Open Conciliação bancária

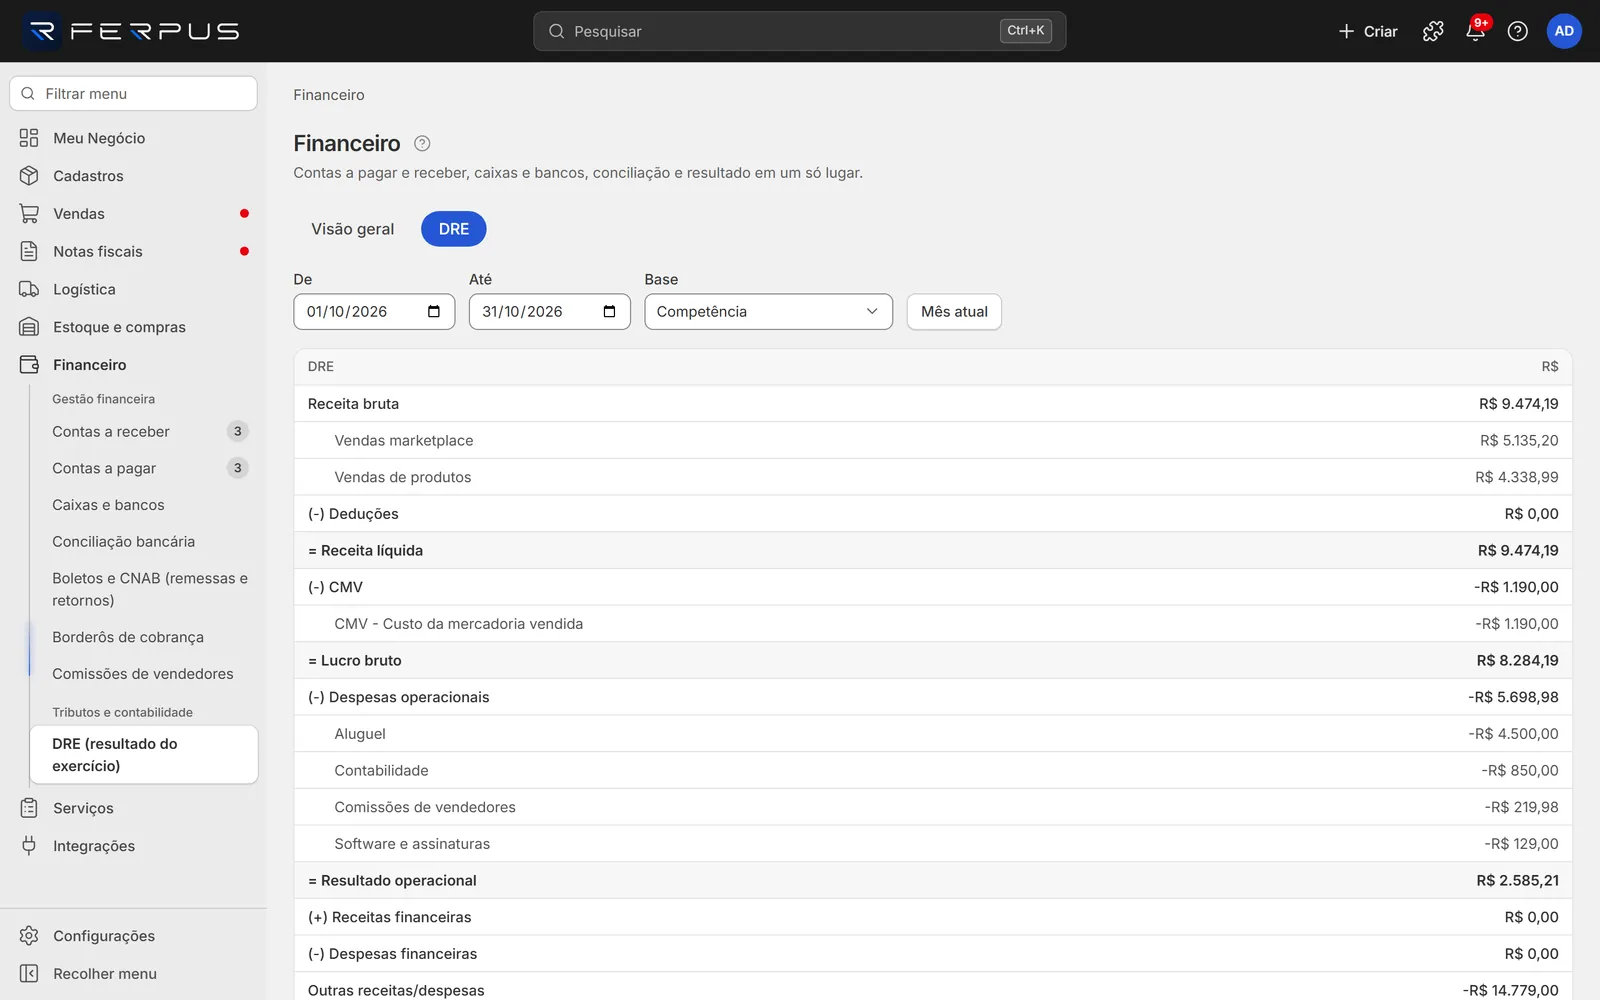[x=144, y=542]
